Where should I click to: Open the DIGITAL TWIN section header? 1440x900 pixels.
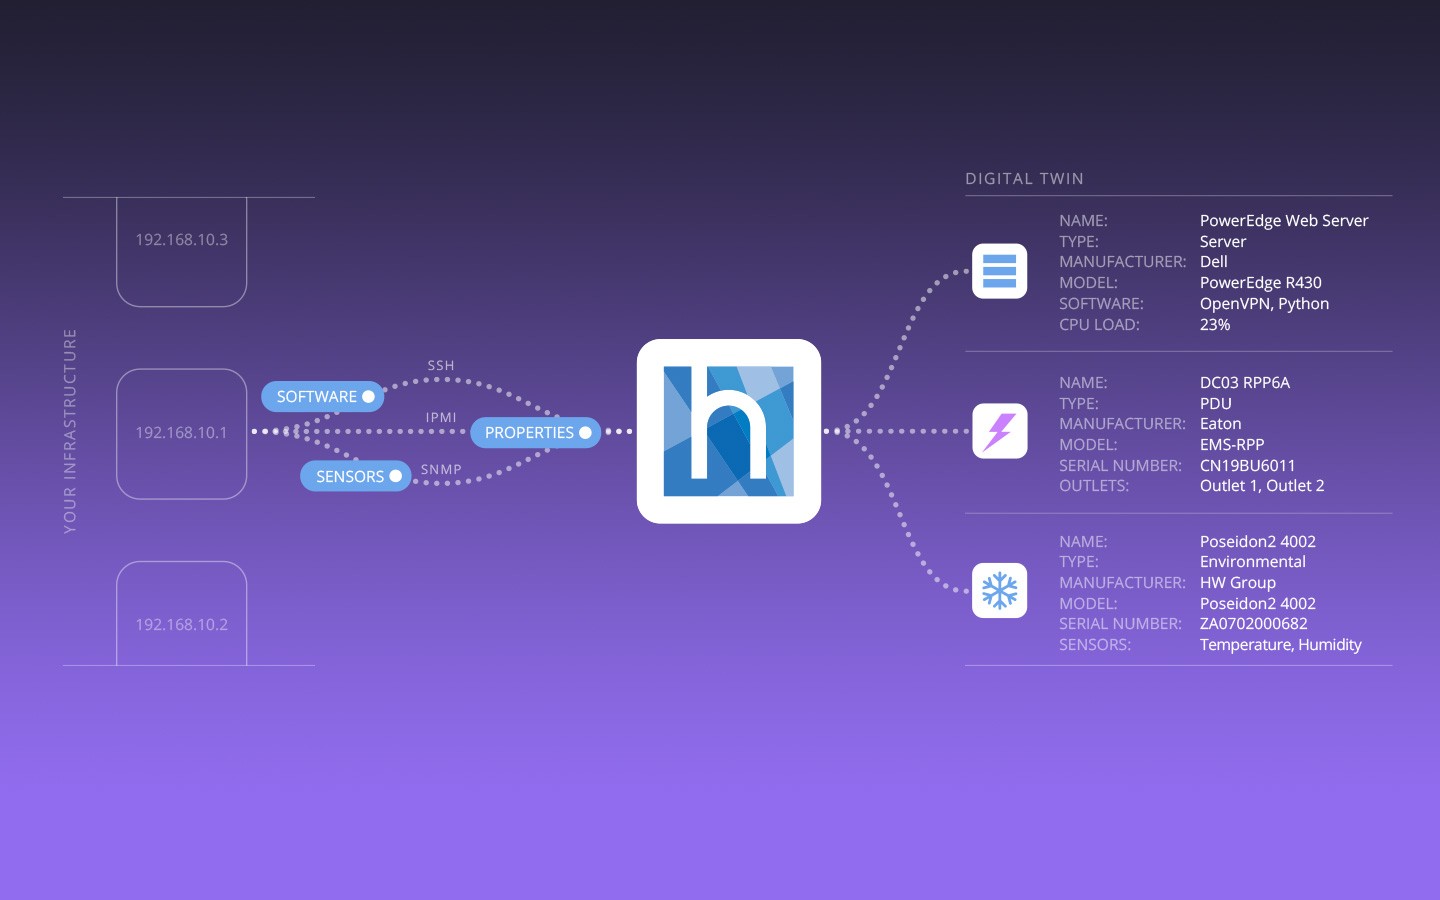(1024, 178)
